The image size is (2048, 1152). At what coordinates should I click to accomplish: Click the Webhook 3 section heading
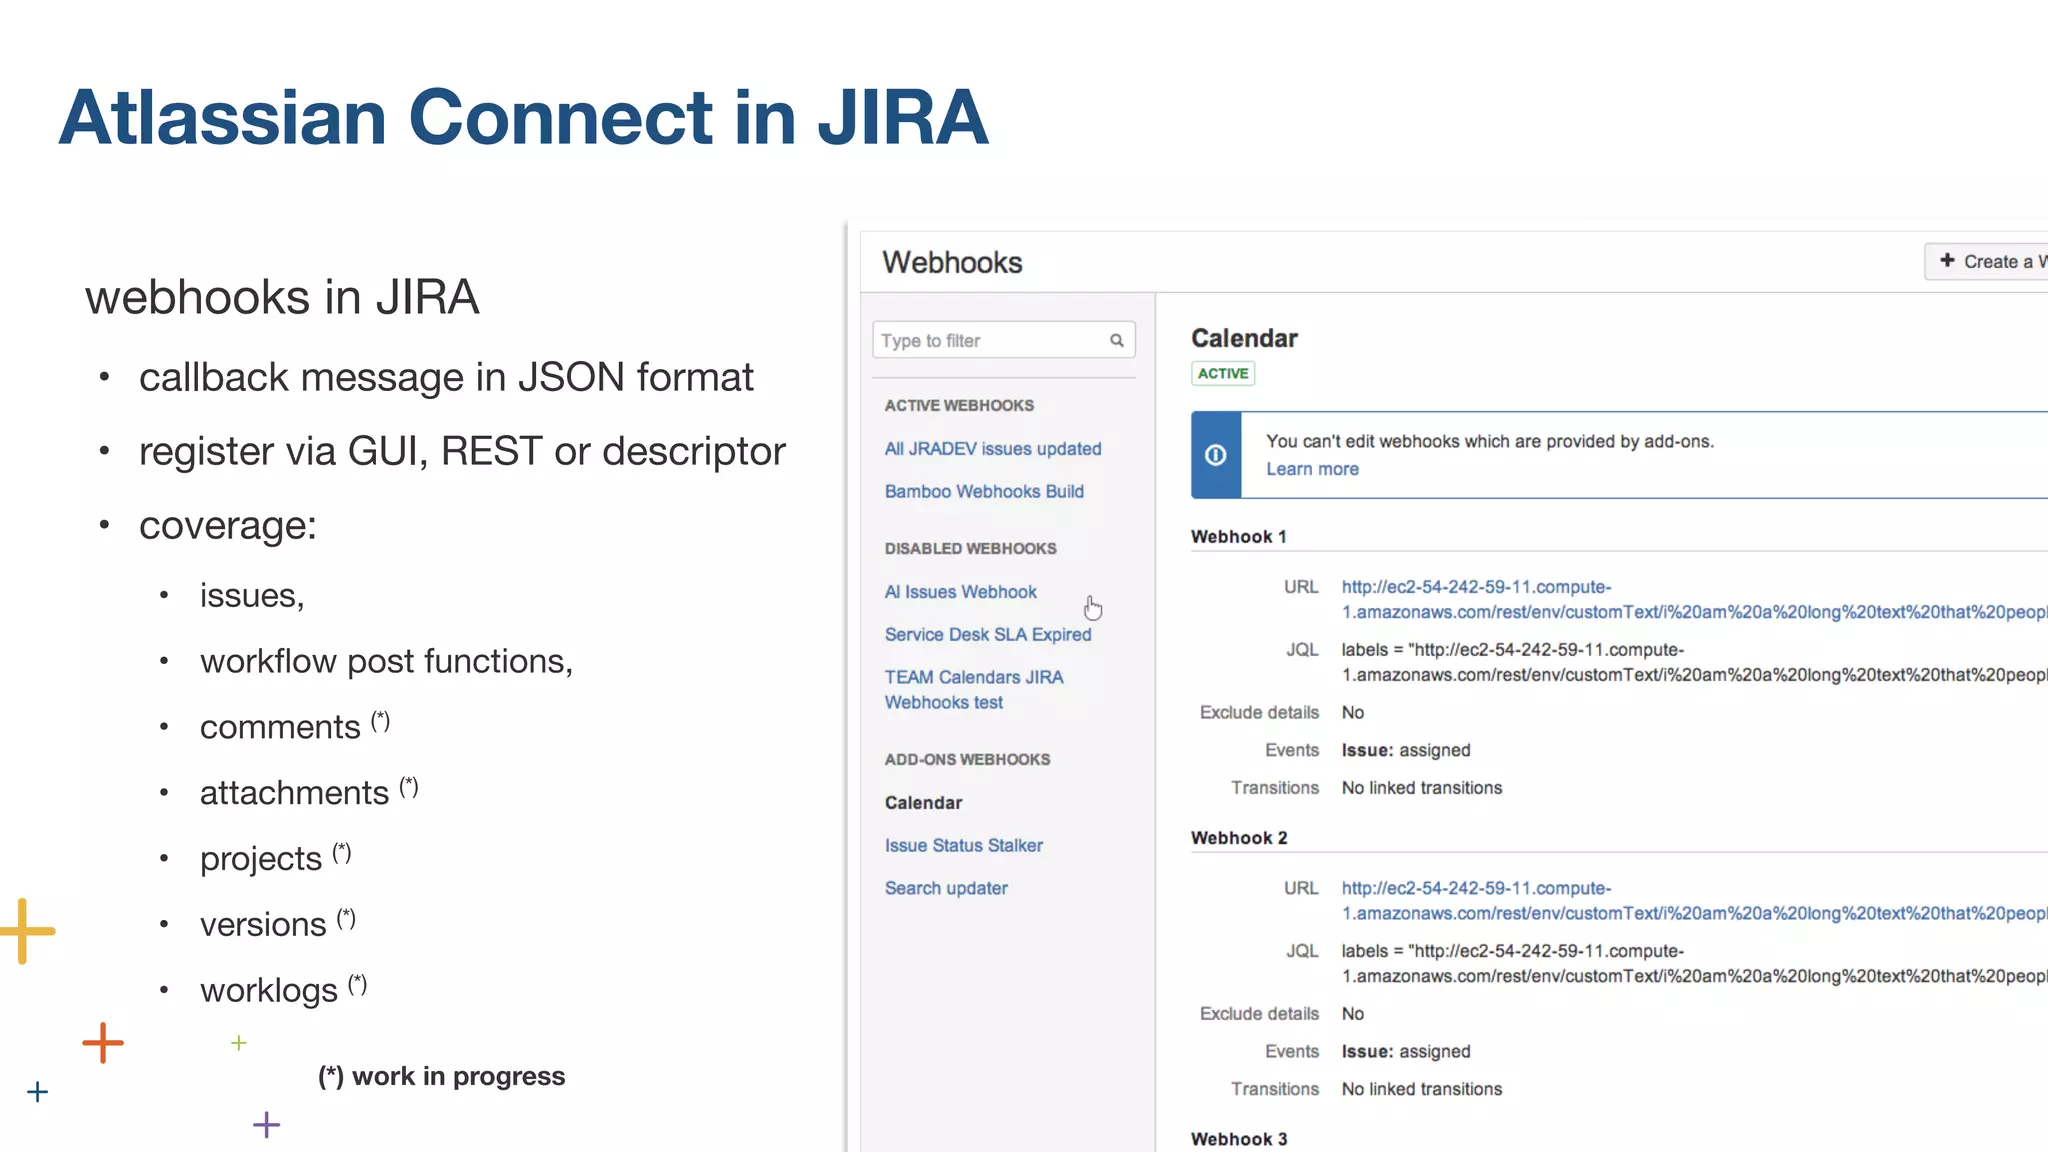(x=1239, y=1139)
